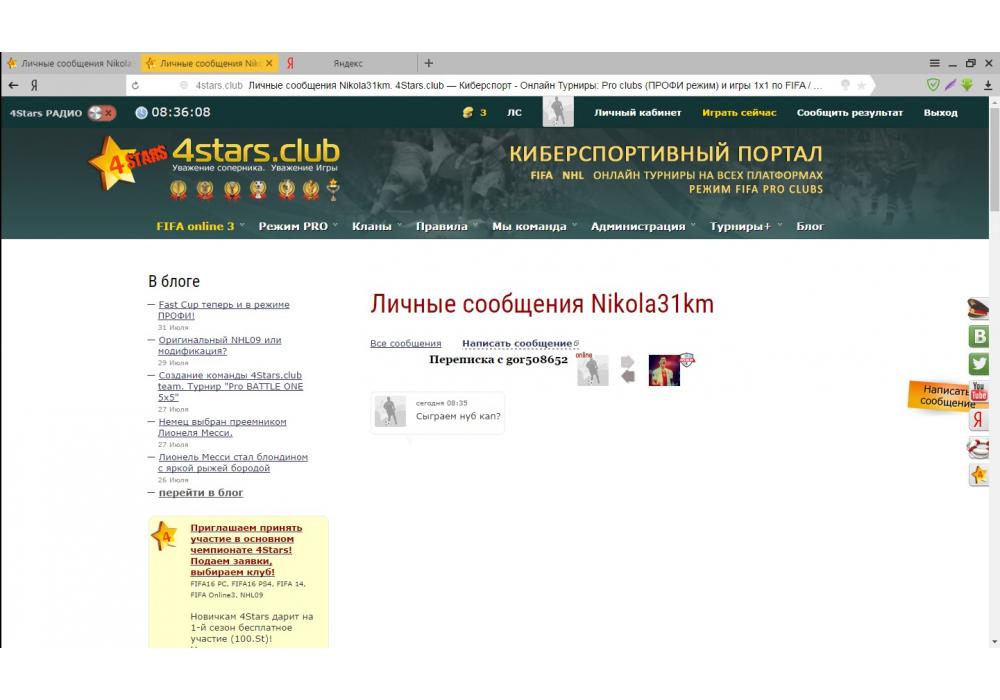Screen dimensions: 1000x700
Task: Click the Twitter icon in sidebar
Action: tap(979, 364)
